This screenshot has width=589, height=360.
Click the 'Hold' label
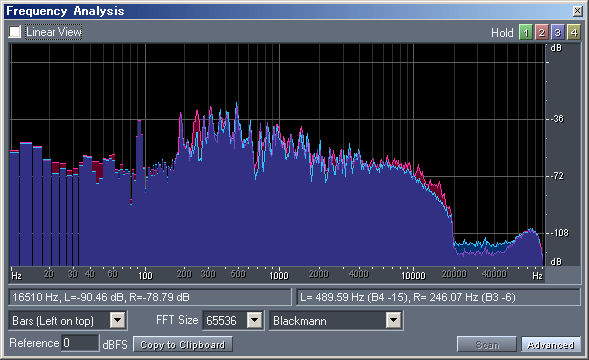502,33
